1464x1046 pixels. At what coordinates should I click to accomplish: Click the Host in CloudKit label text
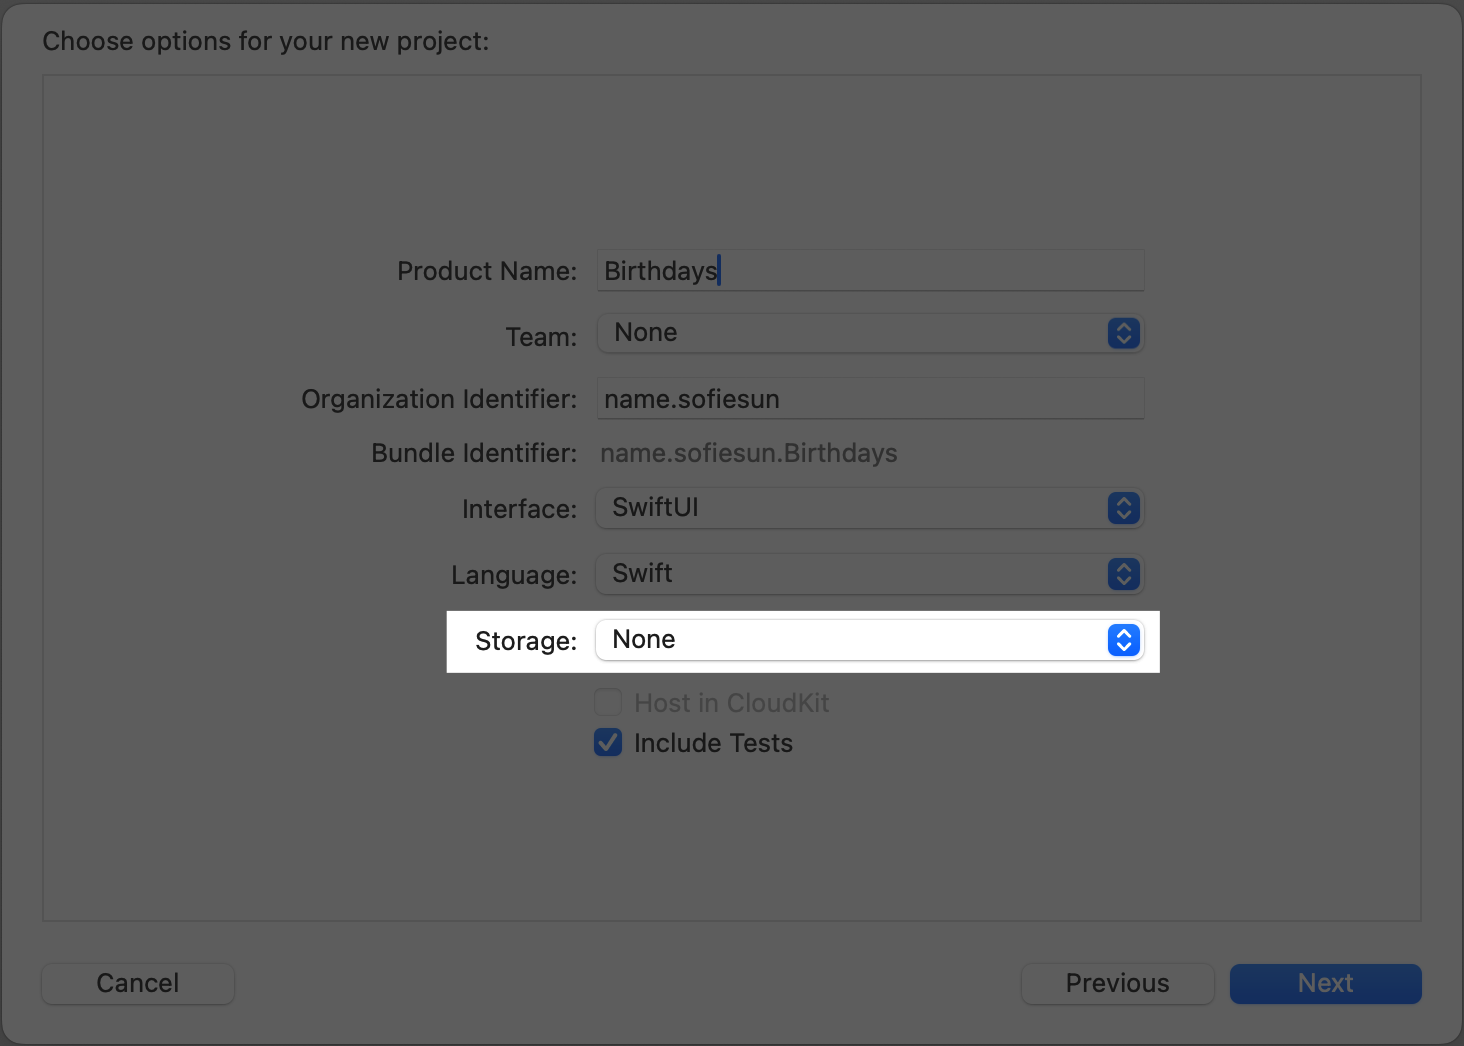731,703
